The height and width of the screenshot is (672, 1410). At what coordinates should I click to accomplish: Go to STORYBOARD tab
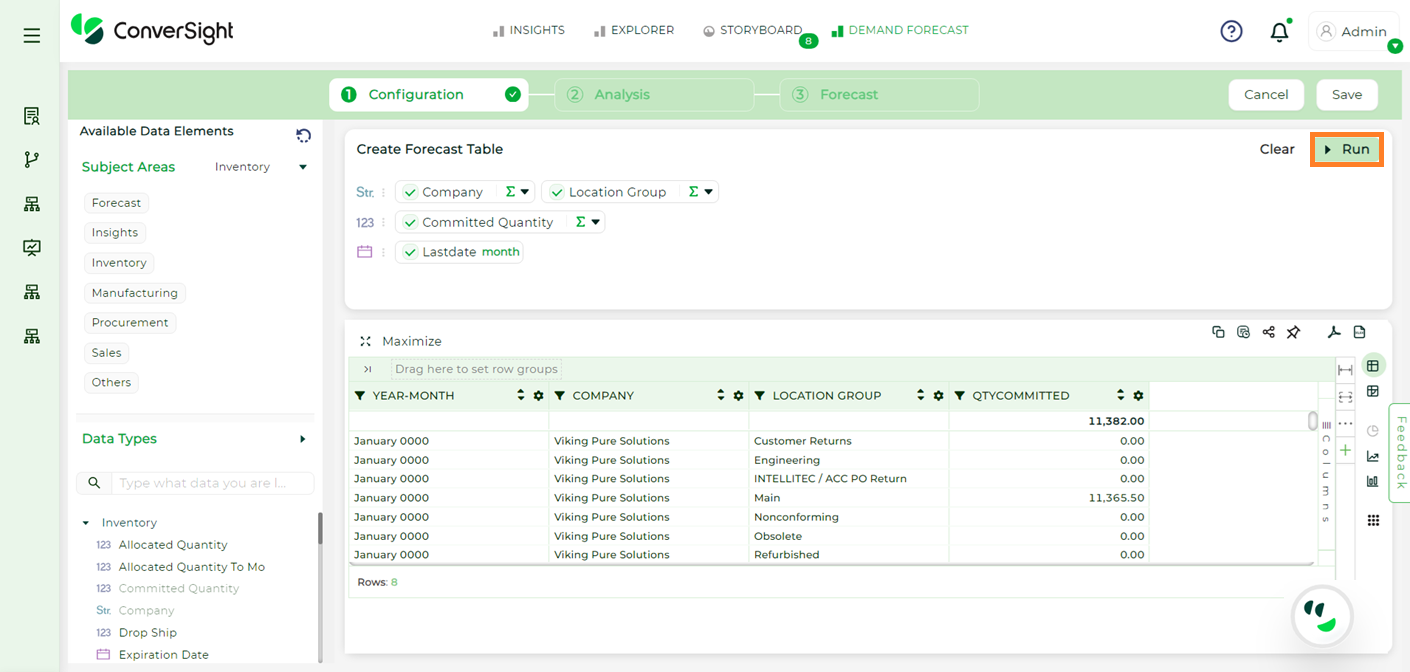click(753, 30)
